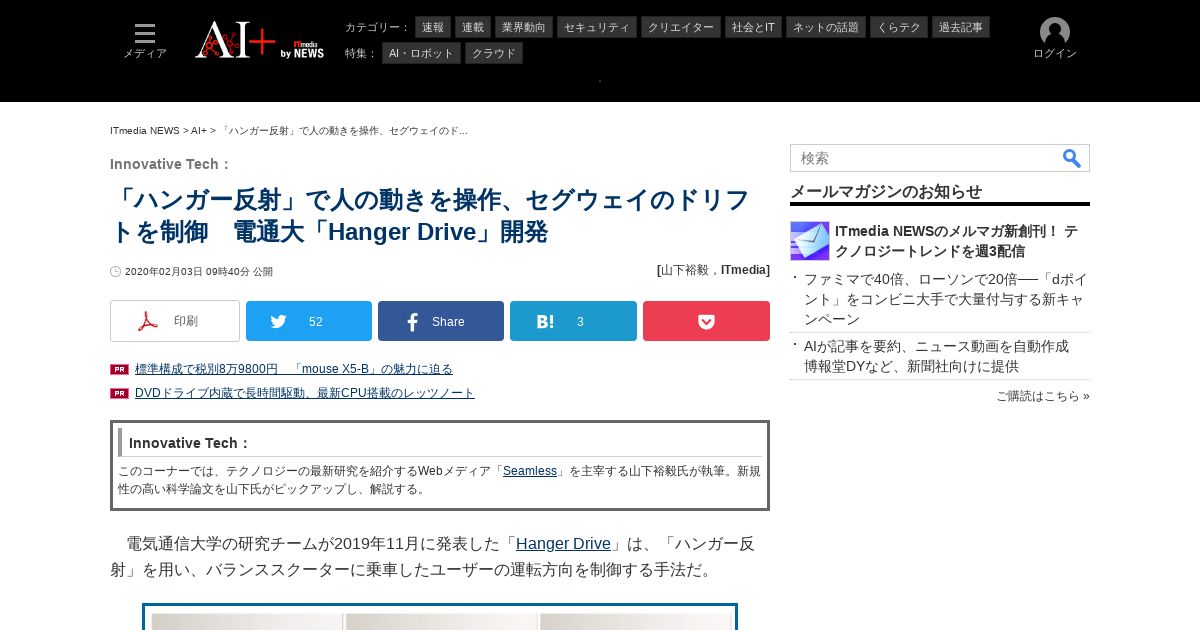Click the Innovative Tech: series label above headline
1200x630 pixels.
(x=171, y=164)
